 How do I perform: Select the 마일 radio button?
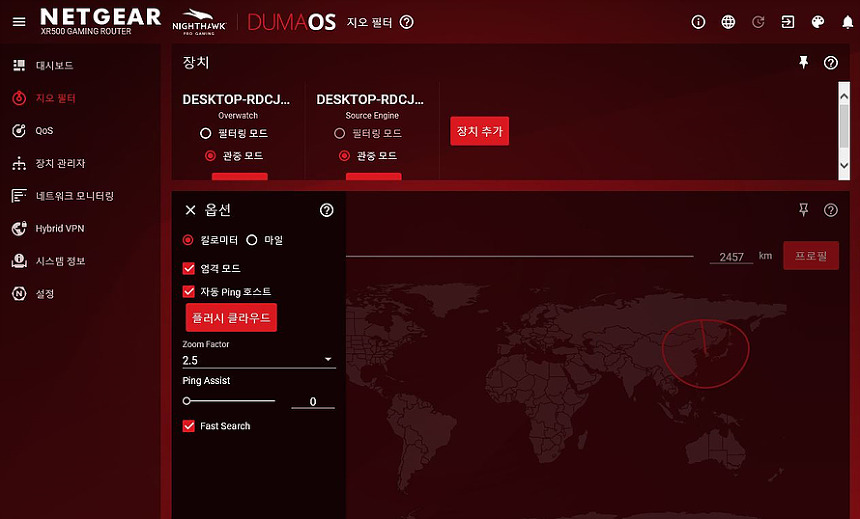(252, 240)
